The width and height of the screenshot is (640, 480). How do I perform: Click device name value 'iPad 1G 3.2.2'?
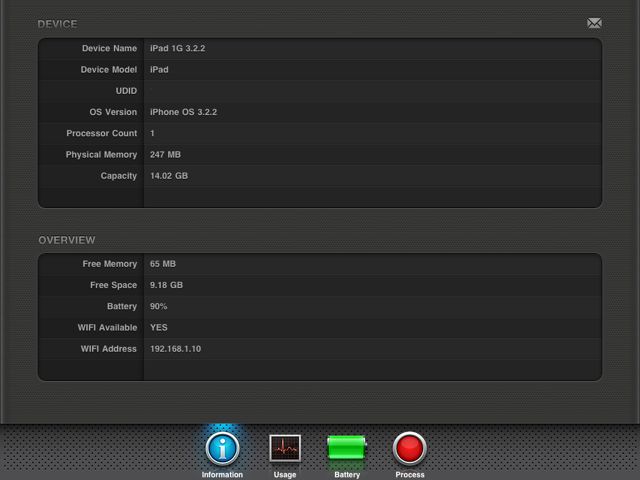[x=178, y=48]
